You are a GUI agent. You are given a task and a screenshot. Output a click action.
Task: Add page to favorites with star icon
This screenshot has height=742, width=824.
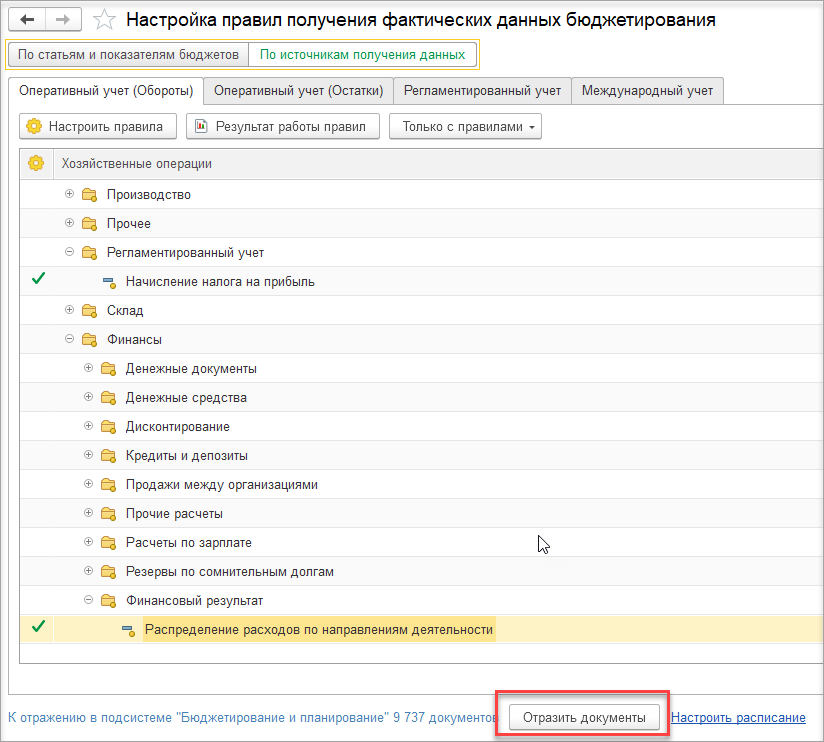click(104, 20)
